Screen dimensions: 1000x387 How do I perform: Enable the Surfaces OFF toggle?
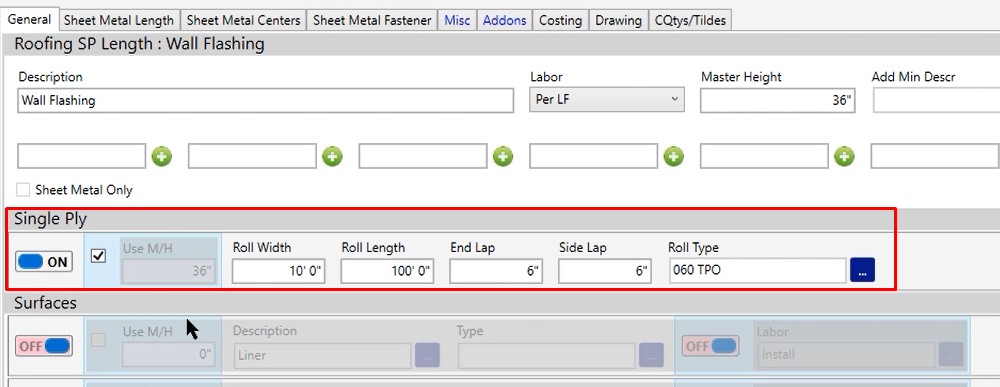44,346
